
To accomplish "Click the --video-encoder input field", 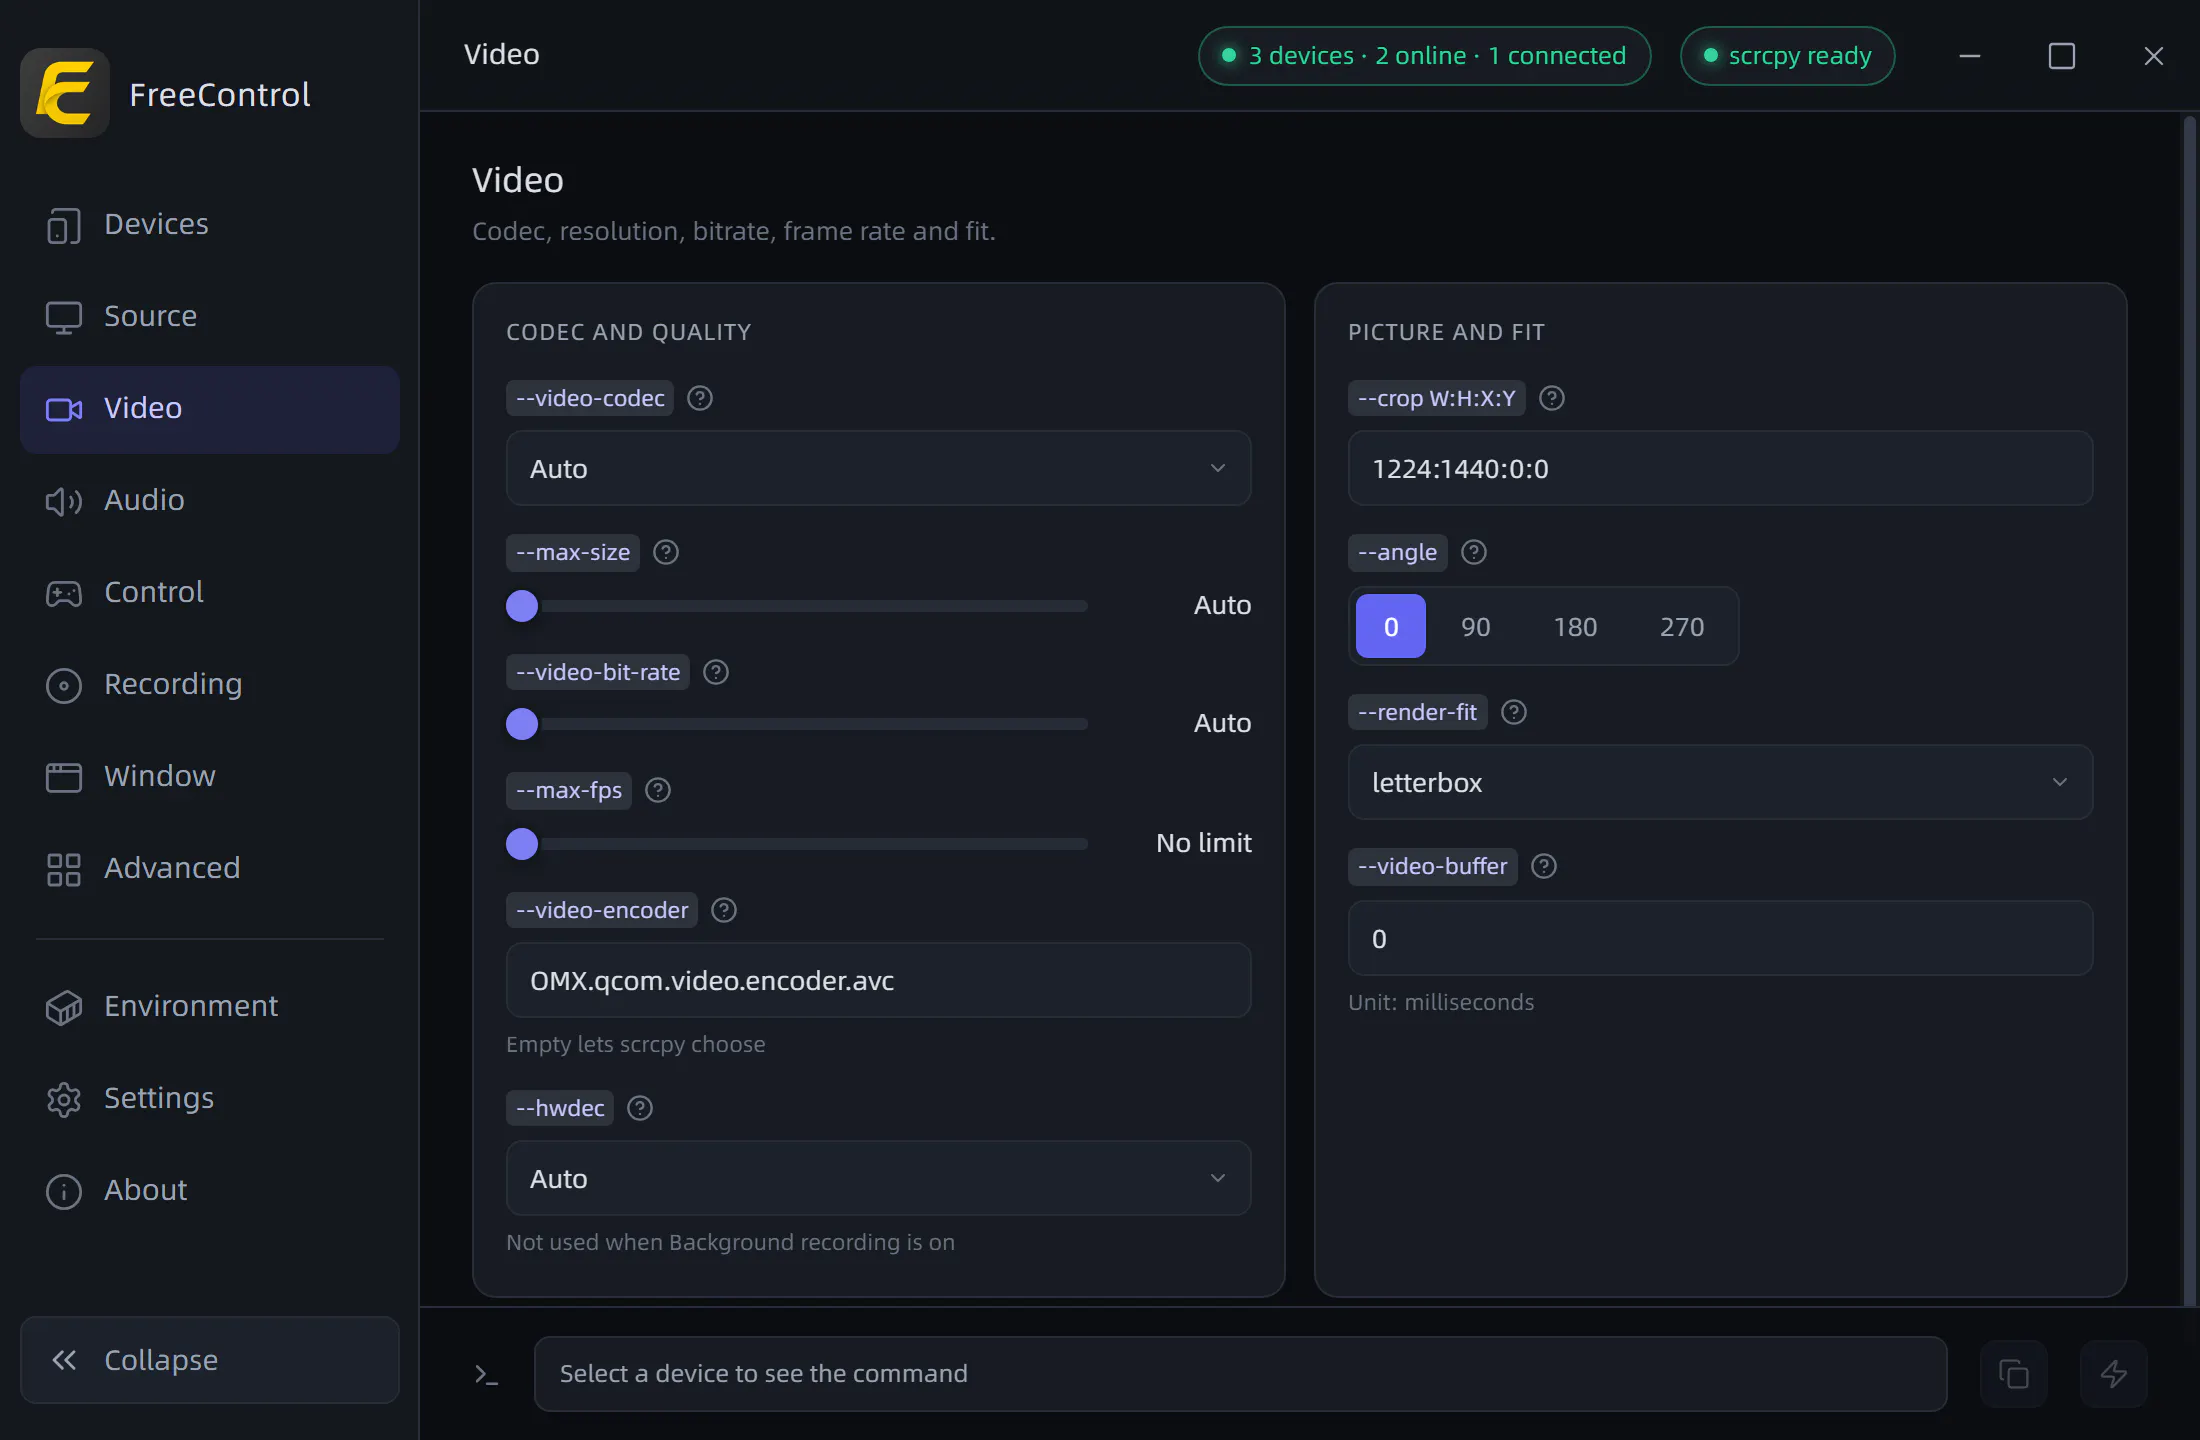I will tap(879, 980).
